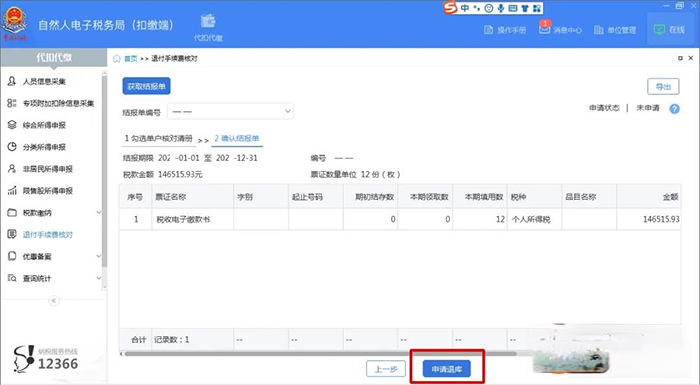700x385 pixels.
Task: Click the 票证名称 column header
Action: (193, 197)
